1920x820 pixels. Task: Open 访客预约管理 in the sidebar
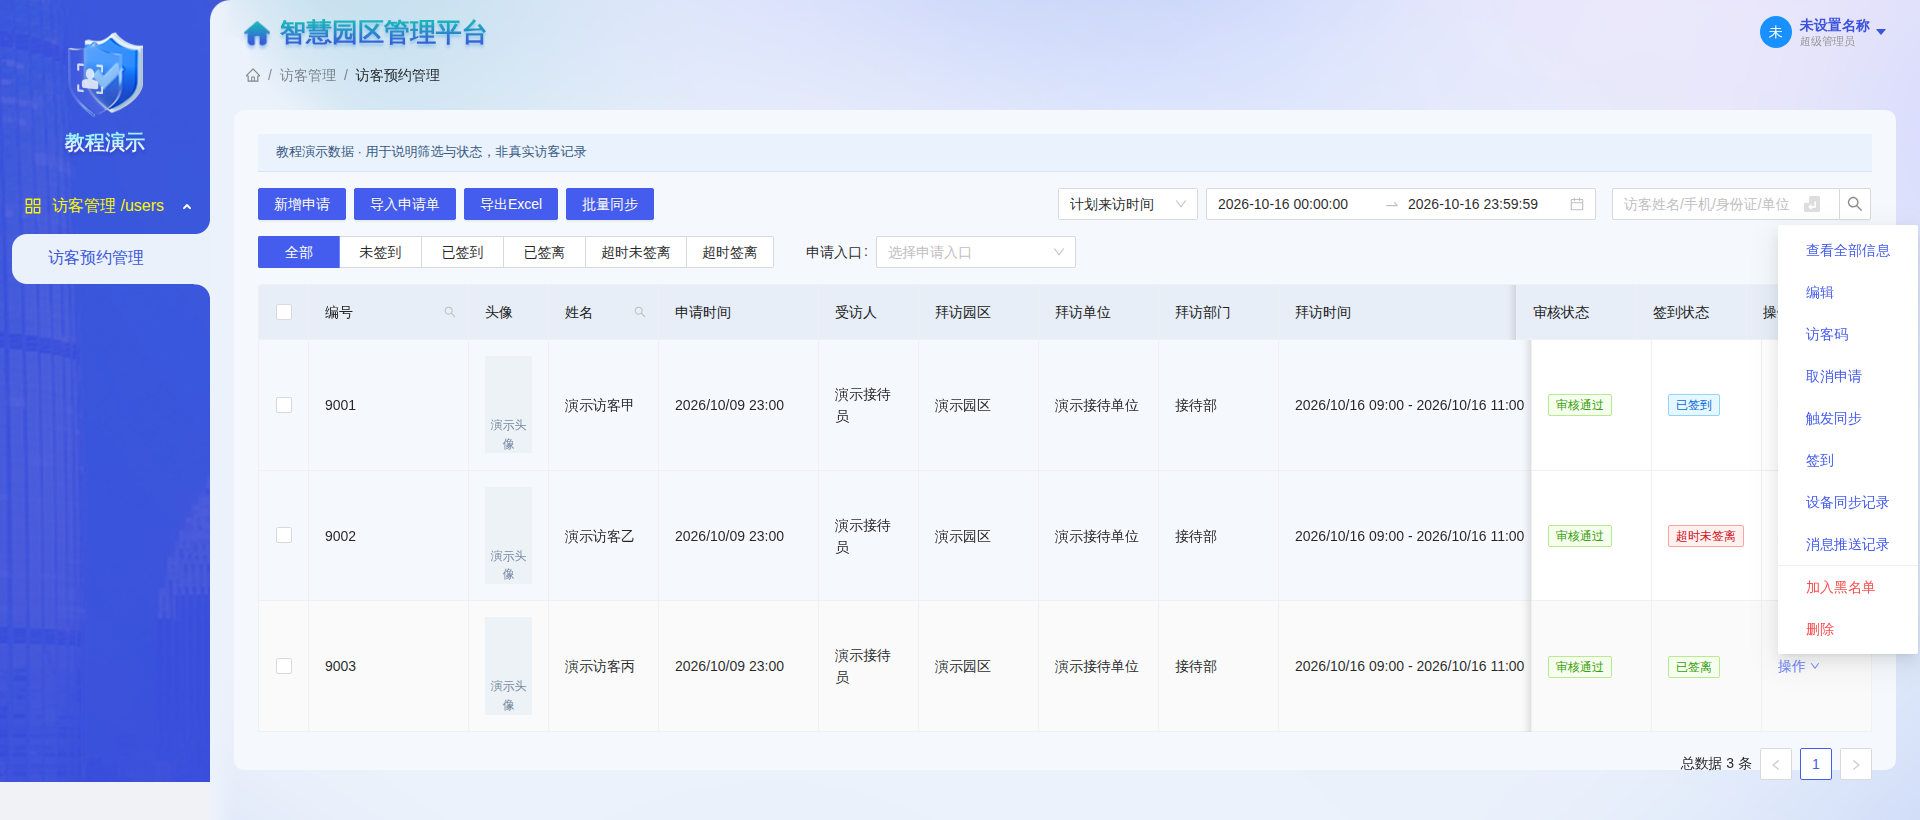coord(111,258)
